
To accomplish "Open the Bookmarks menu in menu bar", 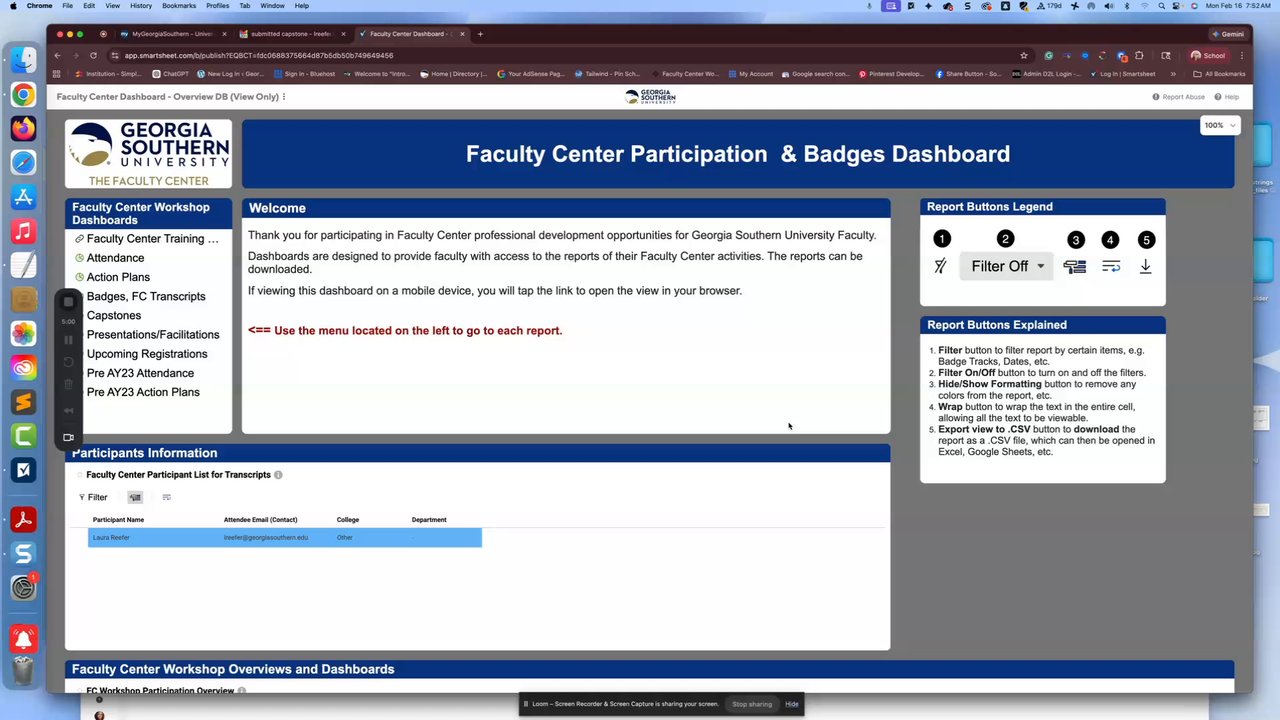I will pos(179,6).
